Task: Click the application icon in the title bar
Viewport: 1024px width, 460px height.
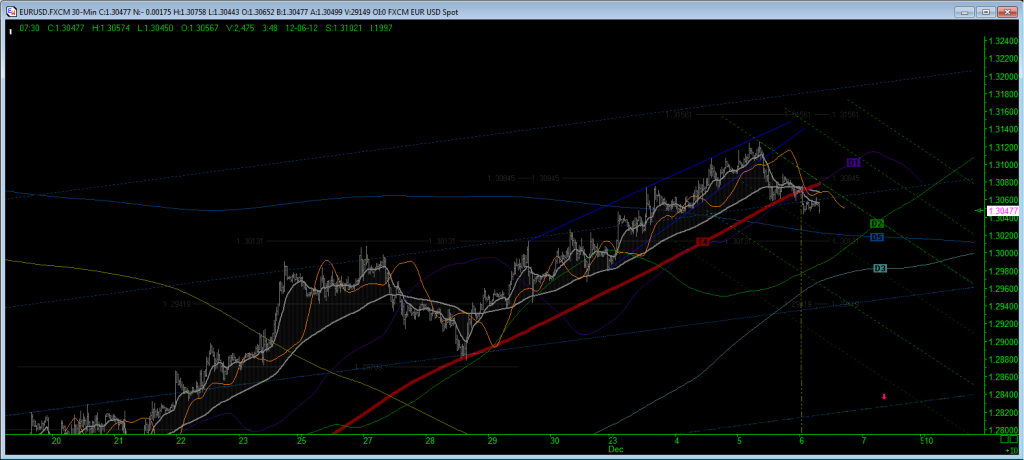Action: 11,12
